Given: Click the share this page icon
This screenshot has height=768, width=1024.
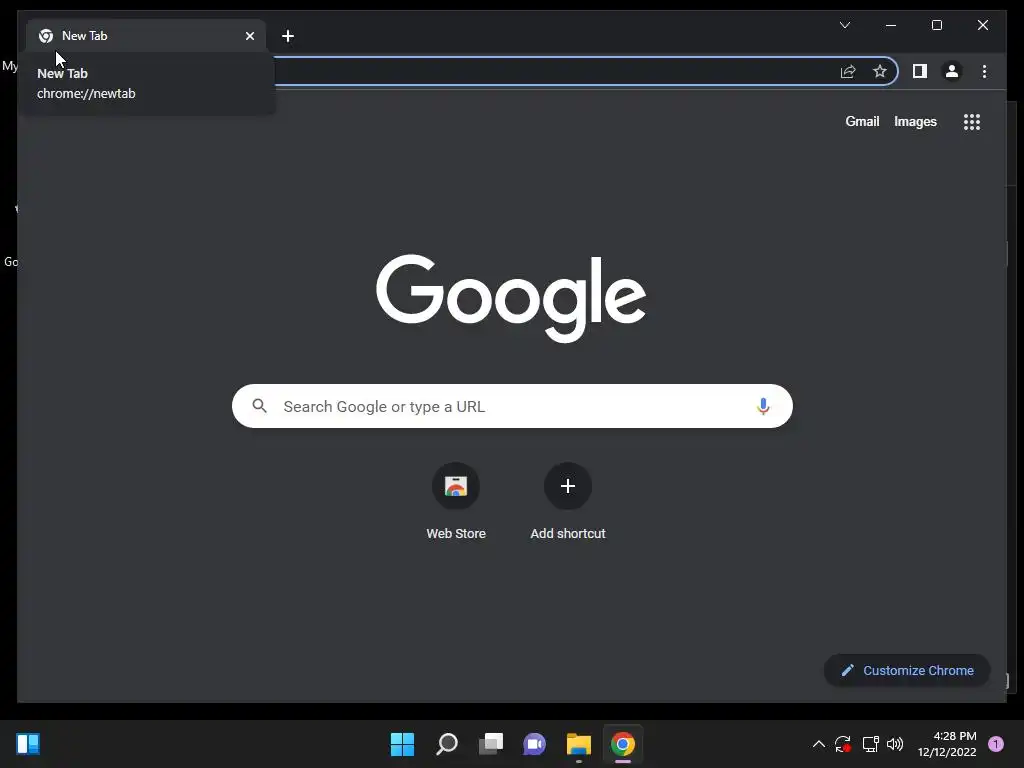Looking at the screenshot, I should [848, 71].
